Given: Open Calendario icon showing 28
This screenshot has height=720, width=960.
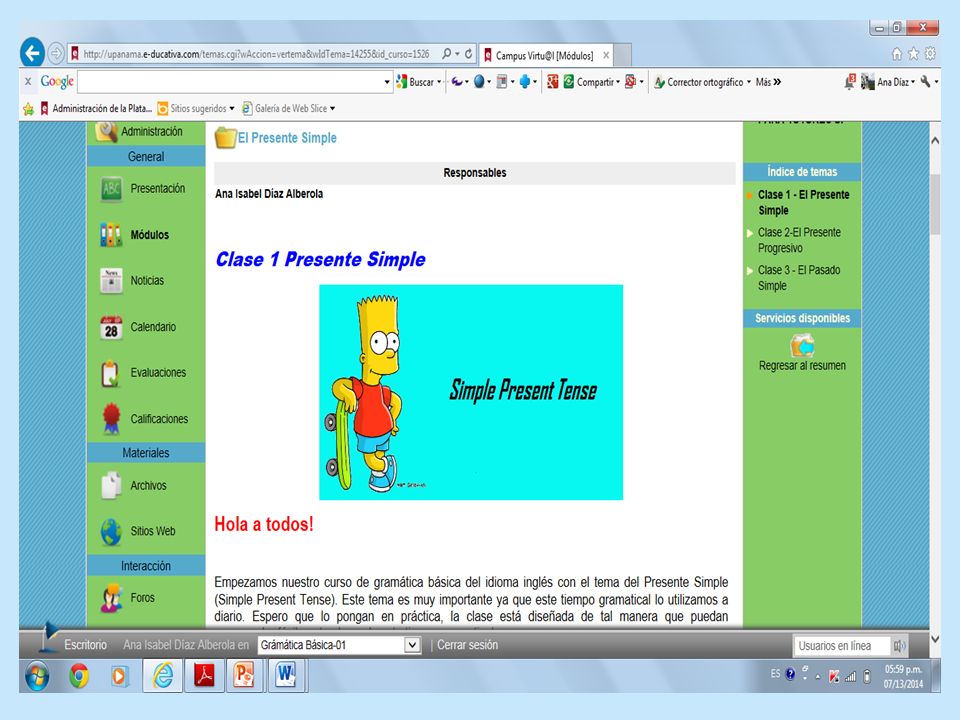Looking at the screenshot, I should 111,327.
